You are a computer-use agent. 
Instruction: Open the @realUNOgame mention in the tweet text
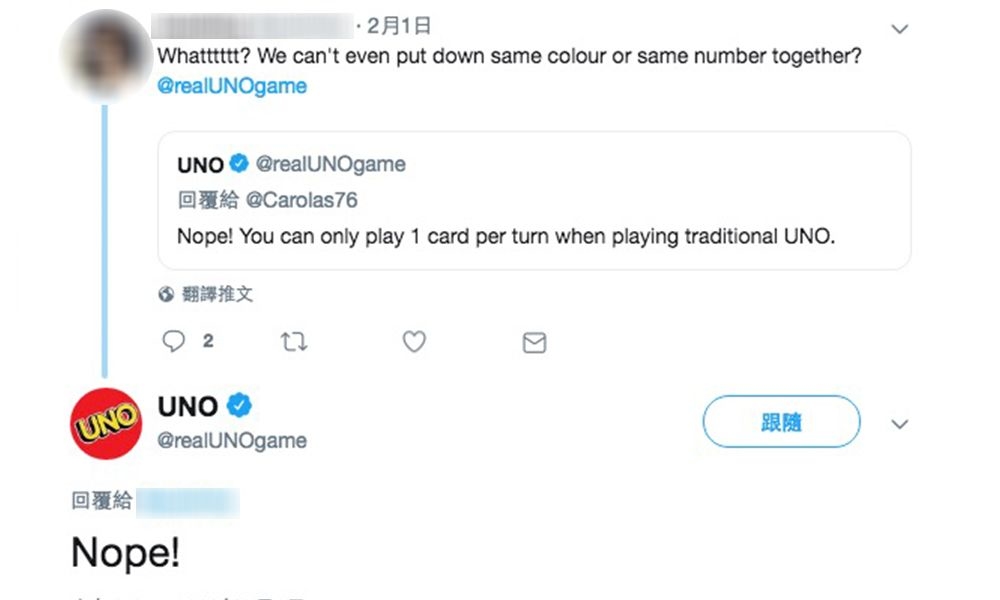coord(232,86)
